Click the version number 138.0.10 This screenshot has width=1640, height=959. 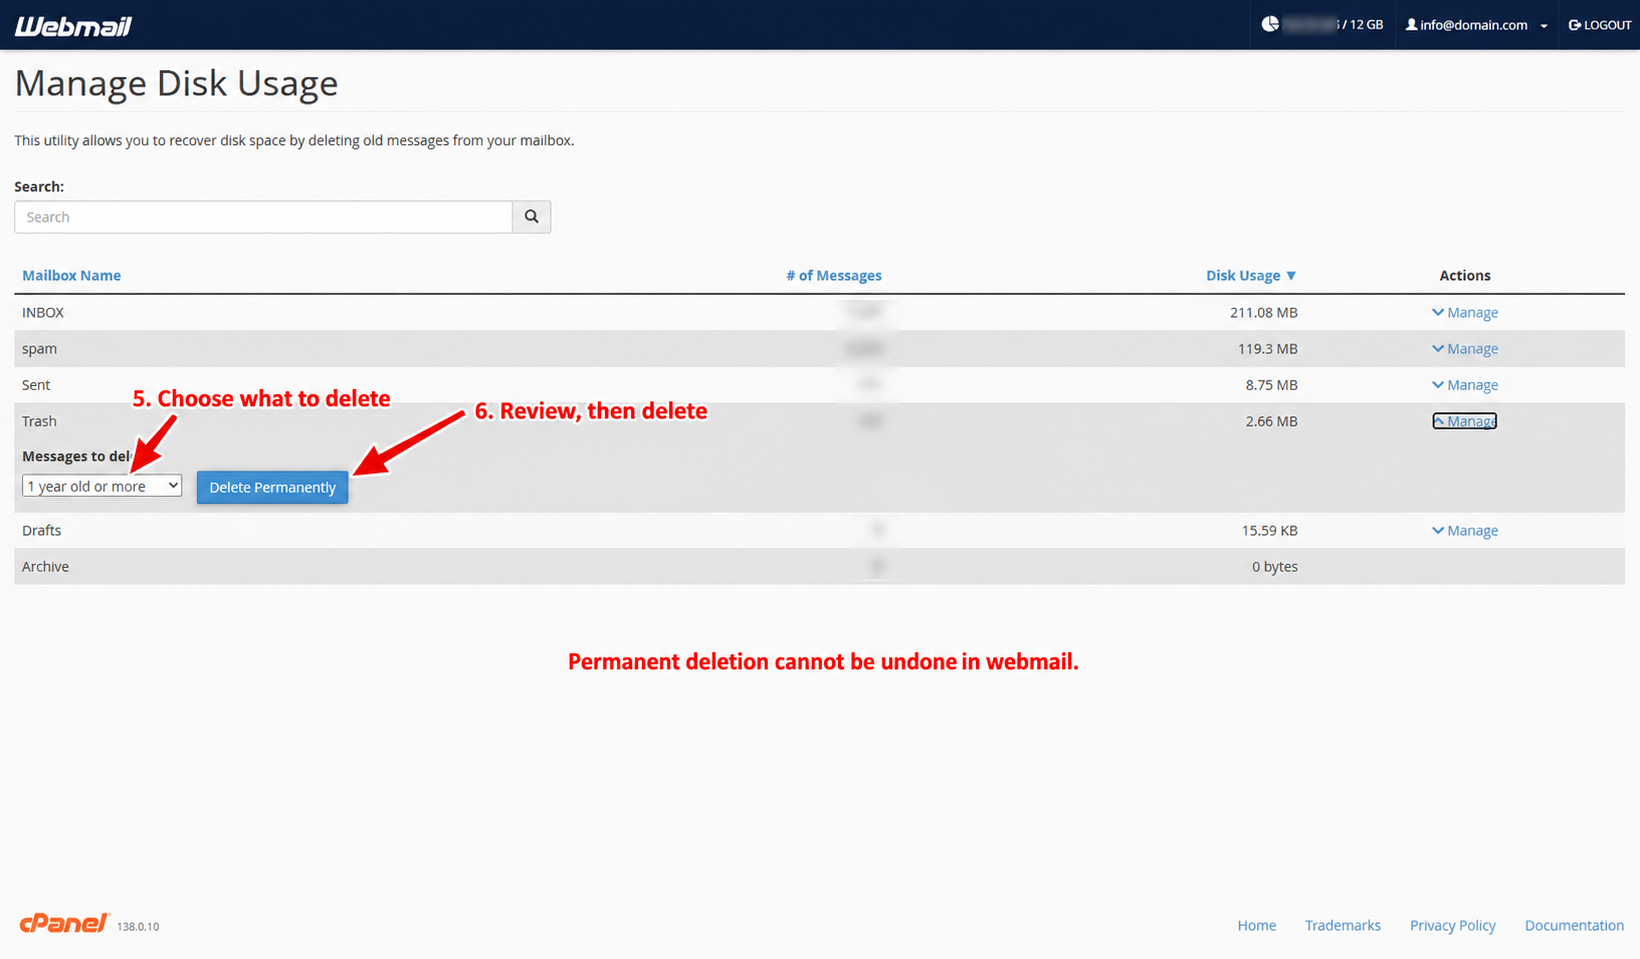pos(138,927)
